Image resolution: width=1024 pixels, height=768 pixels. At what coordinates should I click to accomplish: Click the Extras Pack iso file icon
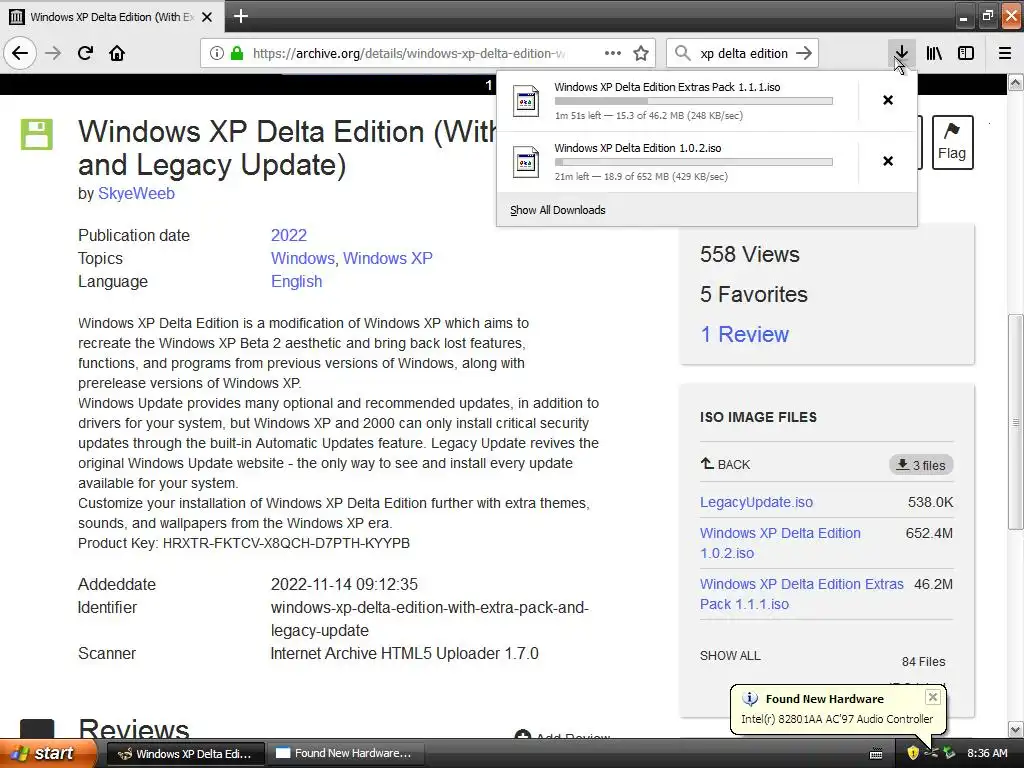coord(526,101)
